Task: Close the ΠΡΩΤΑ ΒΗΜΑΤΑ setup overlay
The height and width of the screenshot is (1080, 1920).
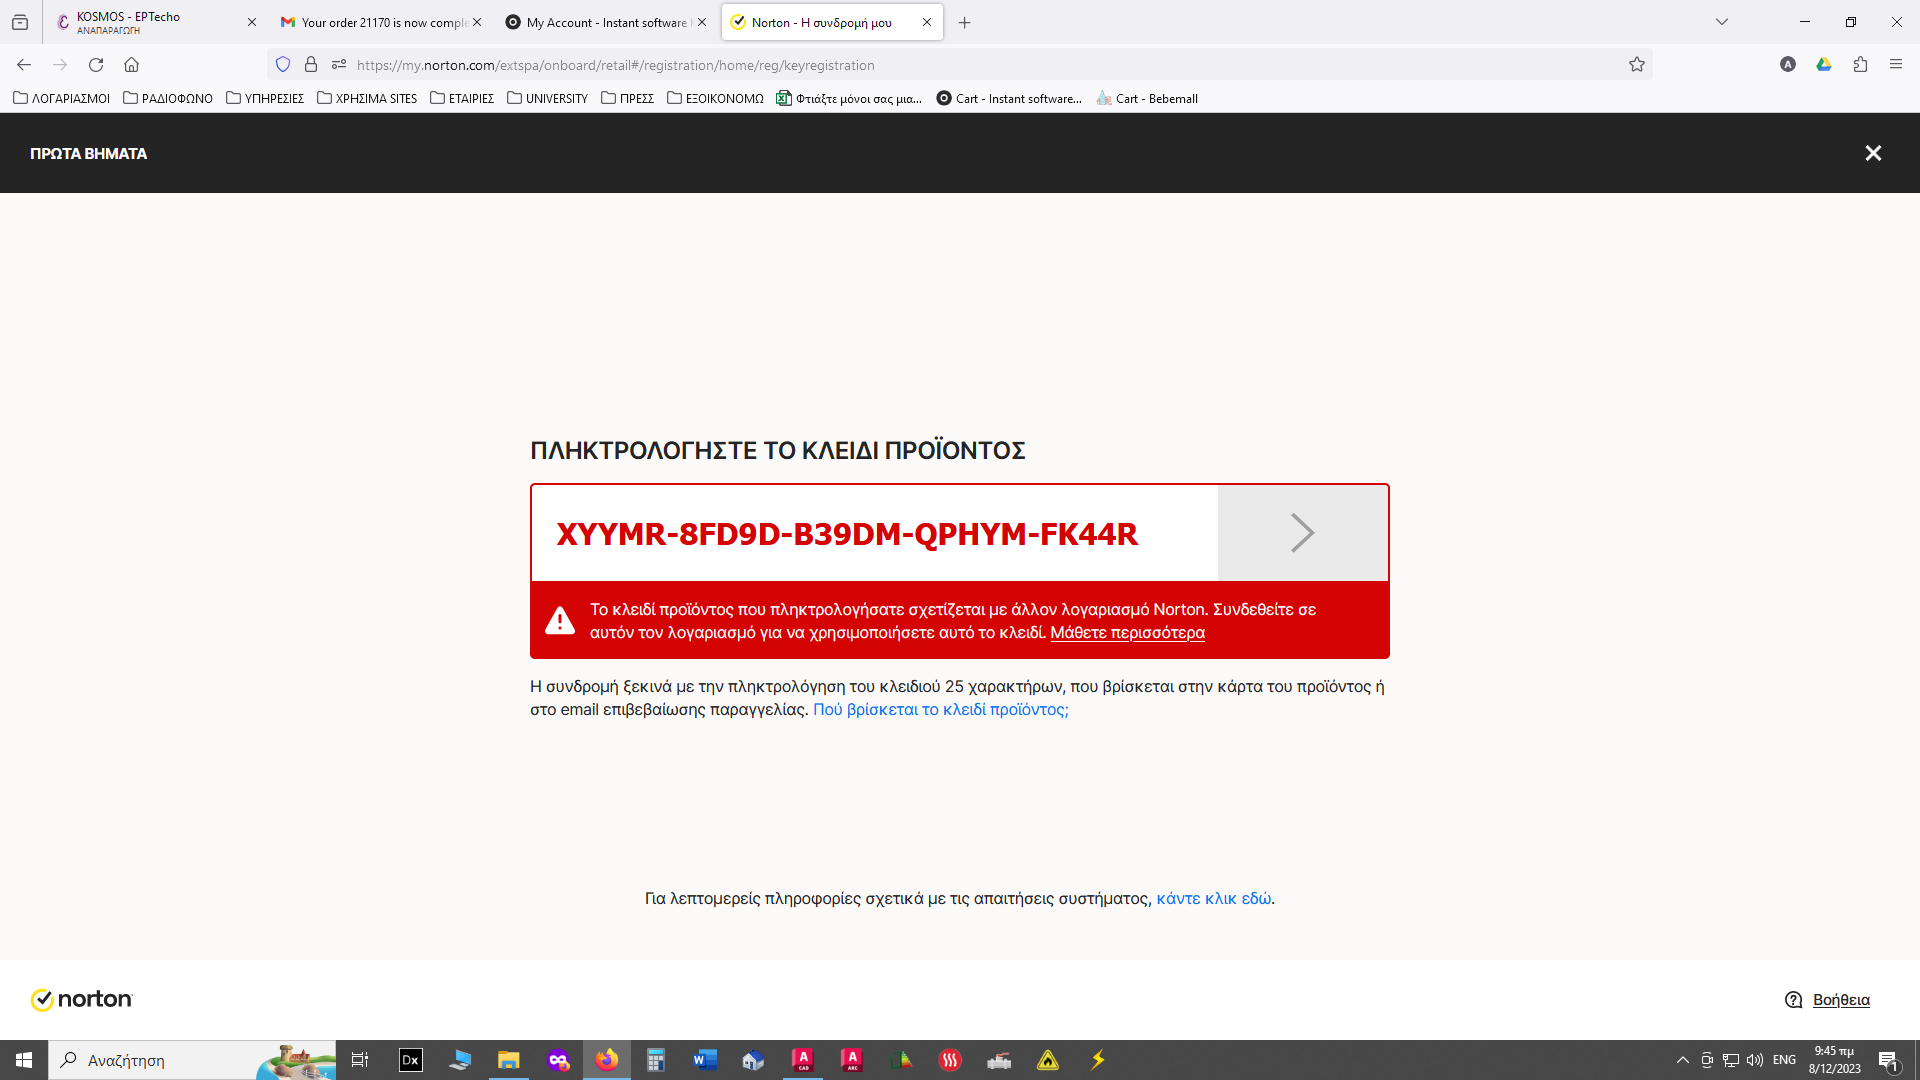Action: coord(1873,153)
